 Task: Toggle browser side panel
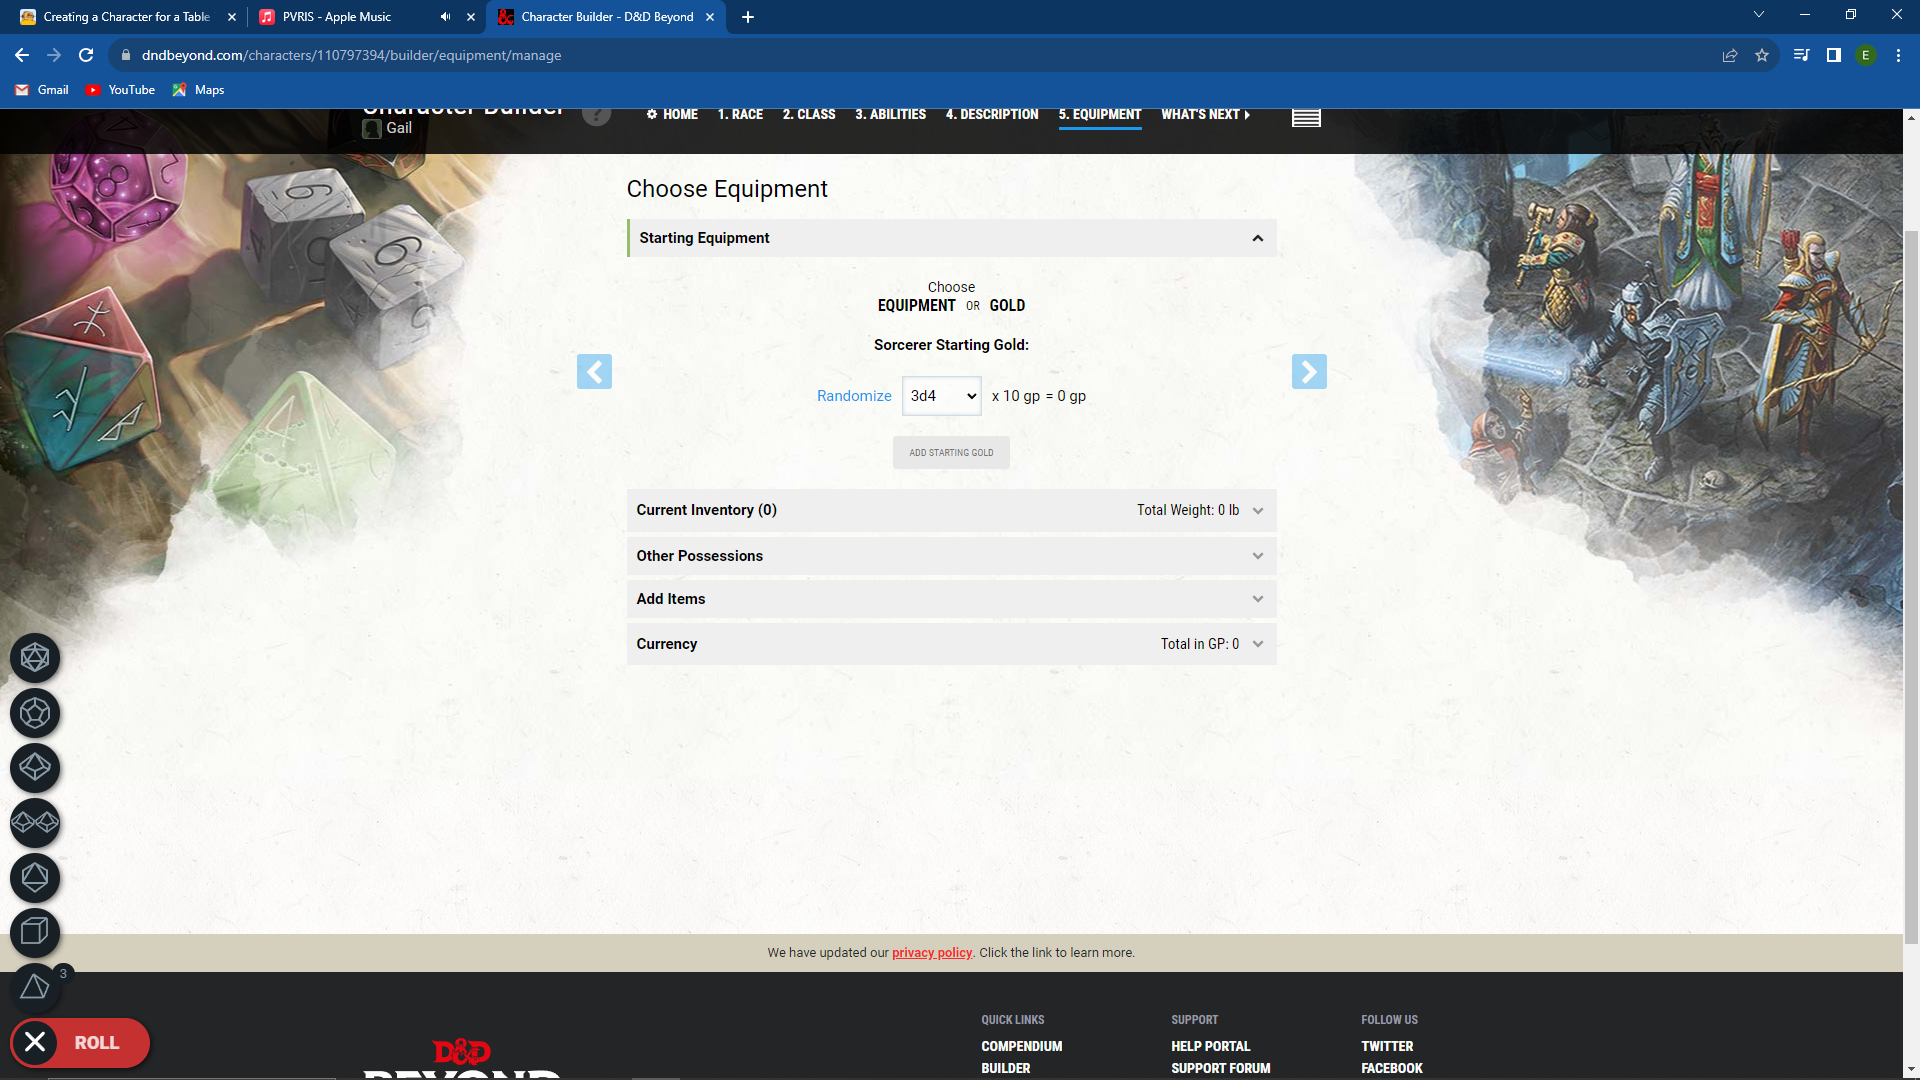(1833, 55)
